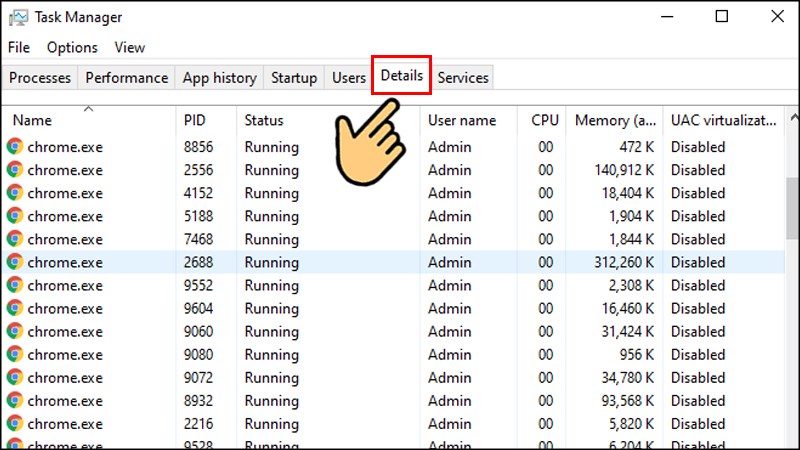Image resolution: width=800 pixels, height=450 pixels.
Task: Select memory value 34,780 K
Action: click(x=628, y=378)
